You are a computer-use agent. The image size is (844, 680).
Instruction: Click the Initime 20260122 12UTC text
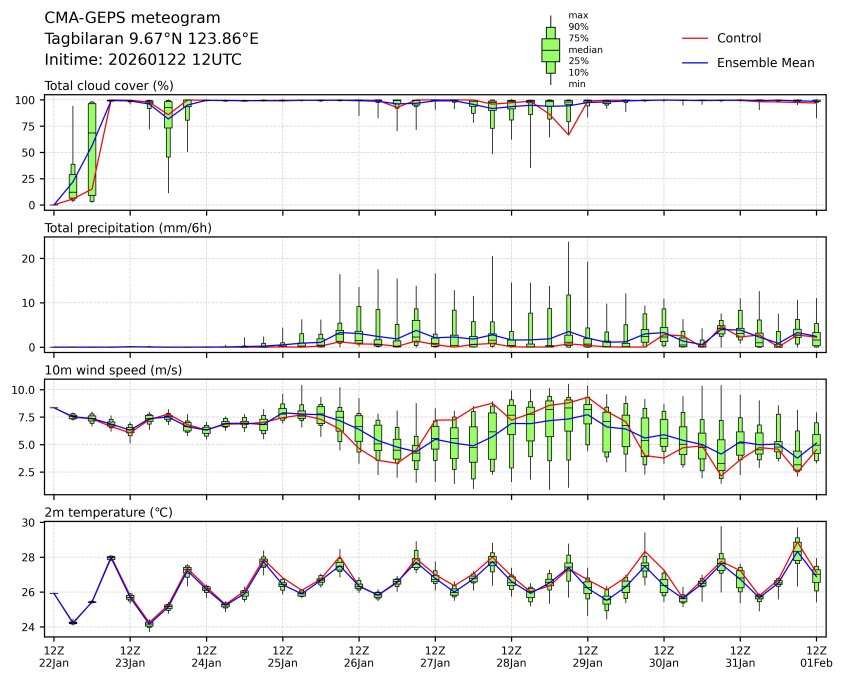pos(143,60)
